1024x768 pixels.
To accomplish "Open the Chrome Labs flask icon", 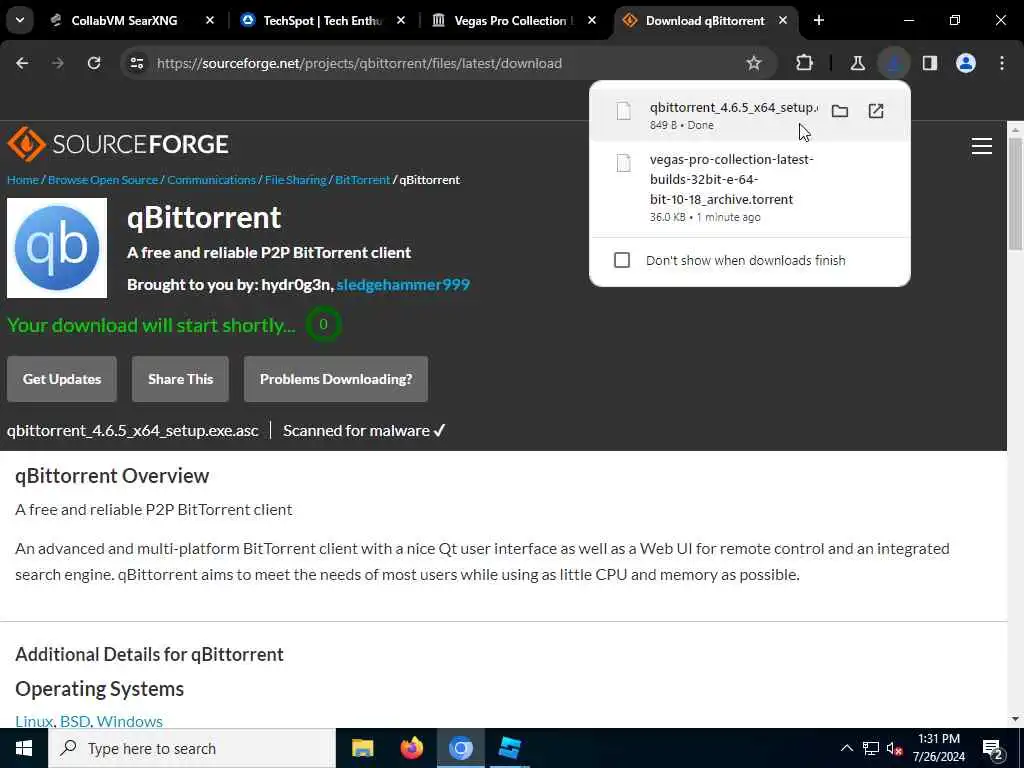I will pyautogui.click(x=857, y=63).
